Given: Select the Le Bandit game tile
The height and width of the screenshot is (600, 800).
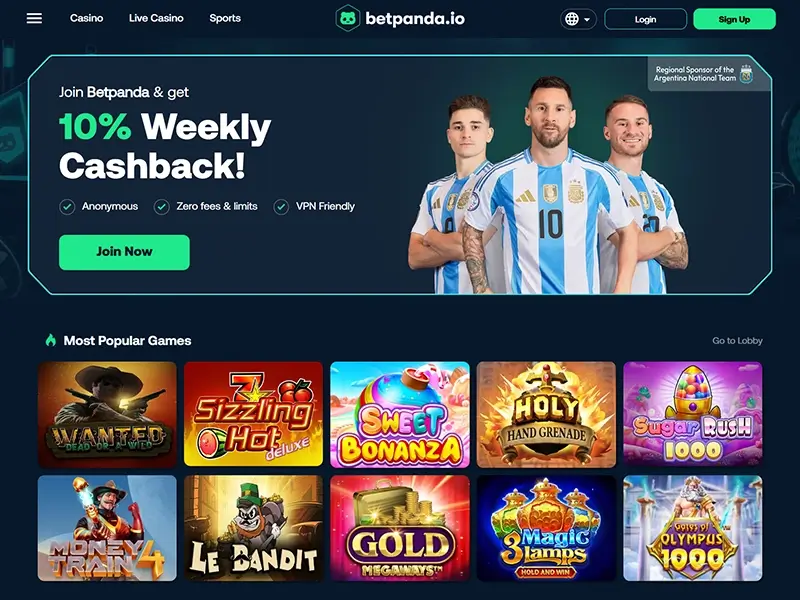Looking at the screenshot, I should point(254,528).
